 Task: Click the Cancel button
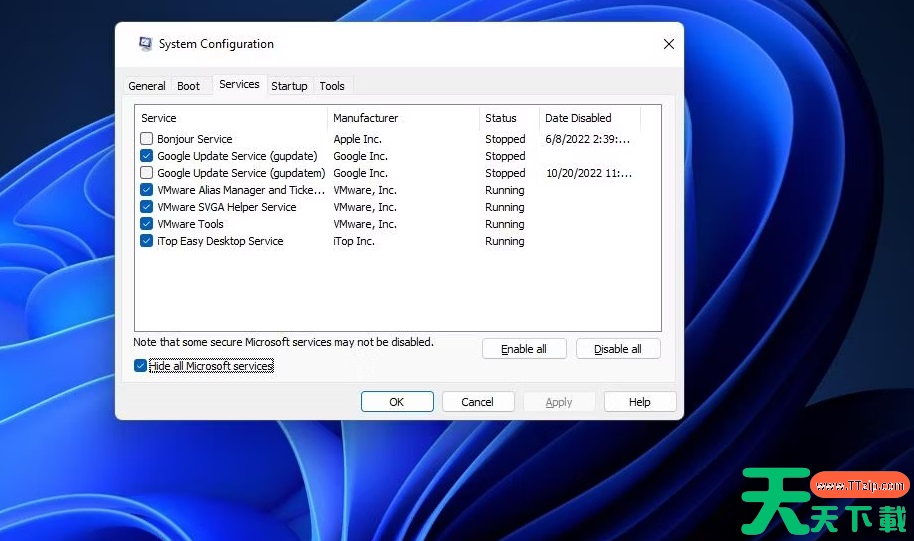[478, 402]
